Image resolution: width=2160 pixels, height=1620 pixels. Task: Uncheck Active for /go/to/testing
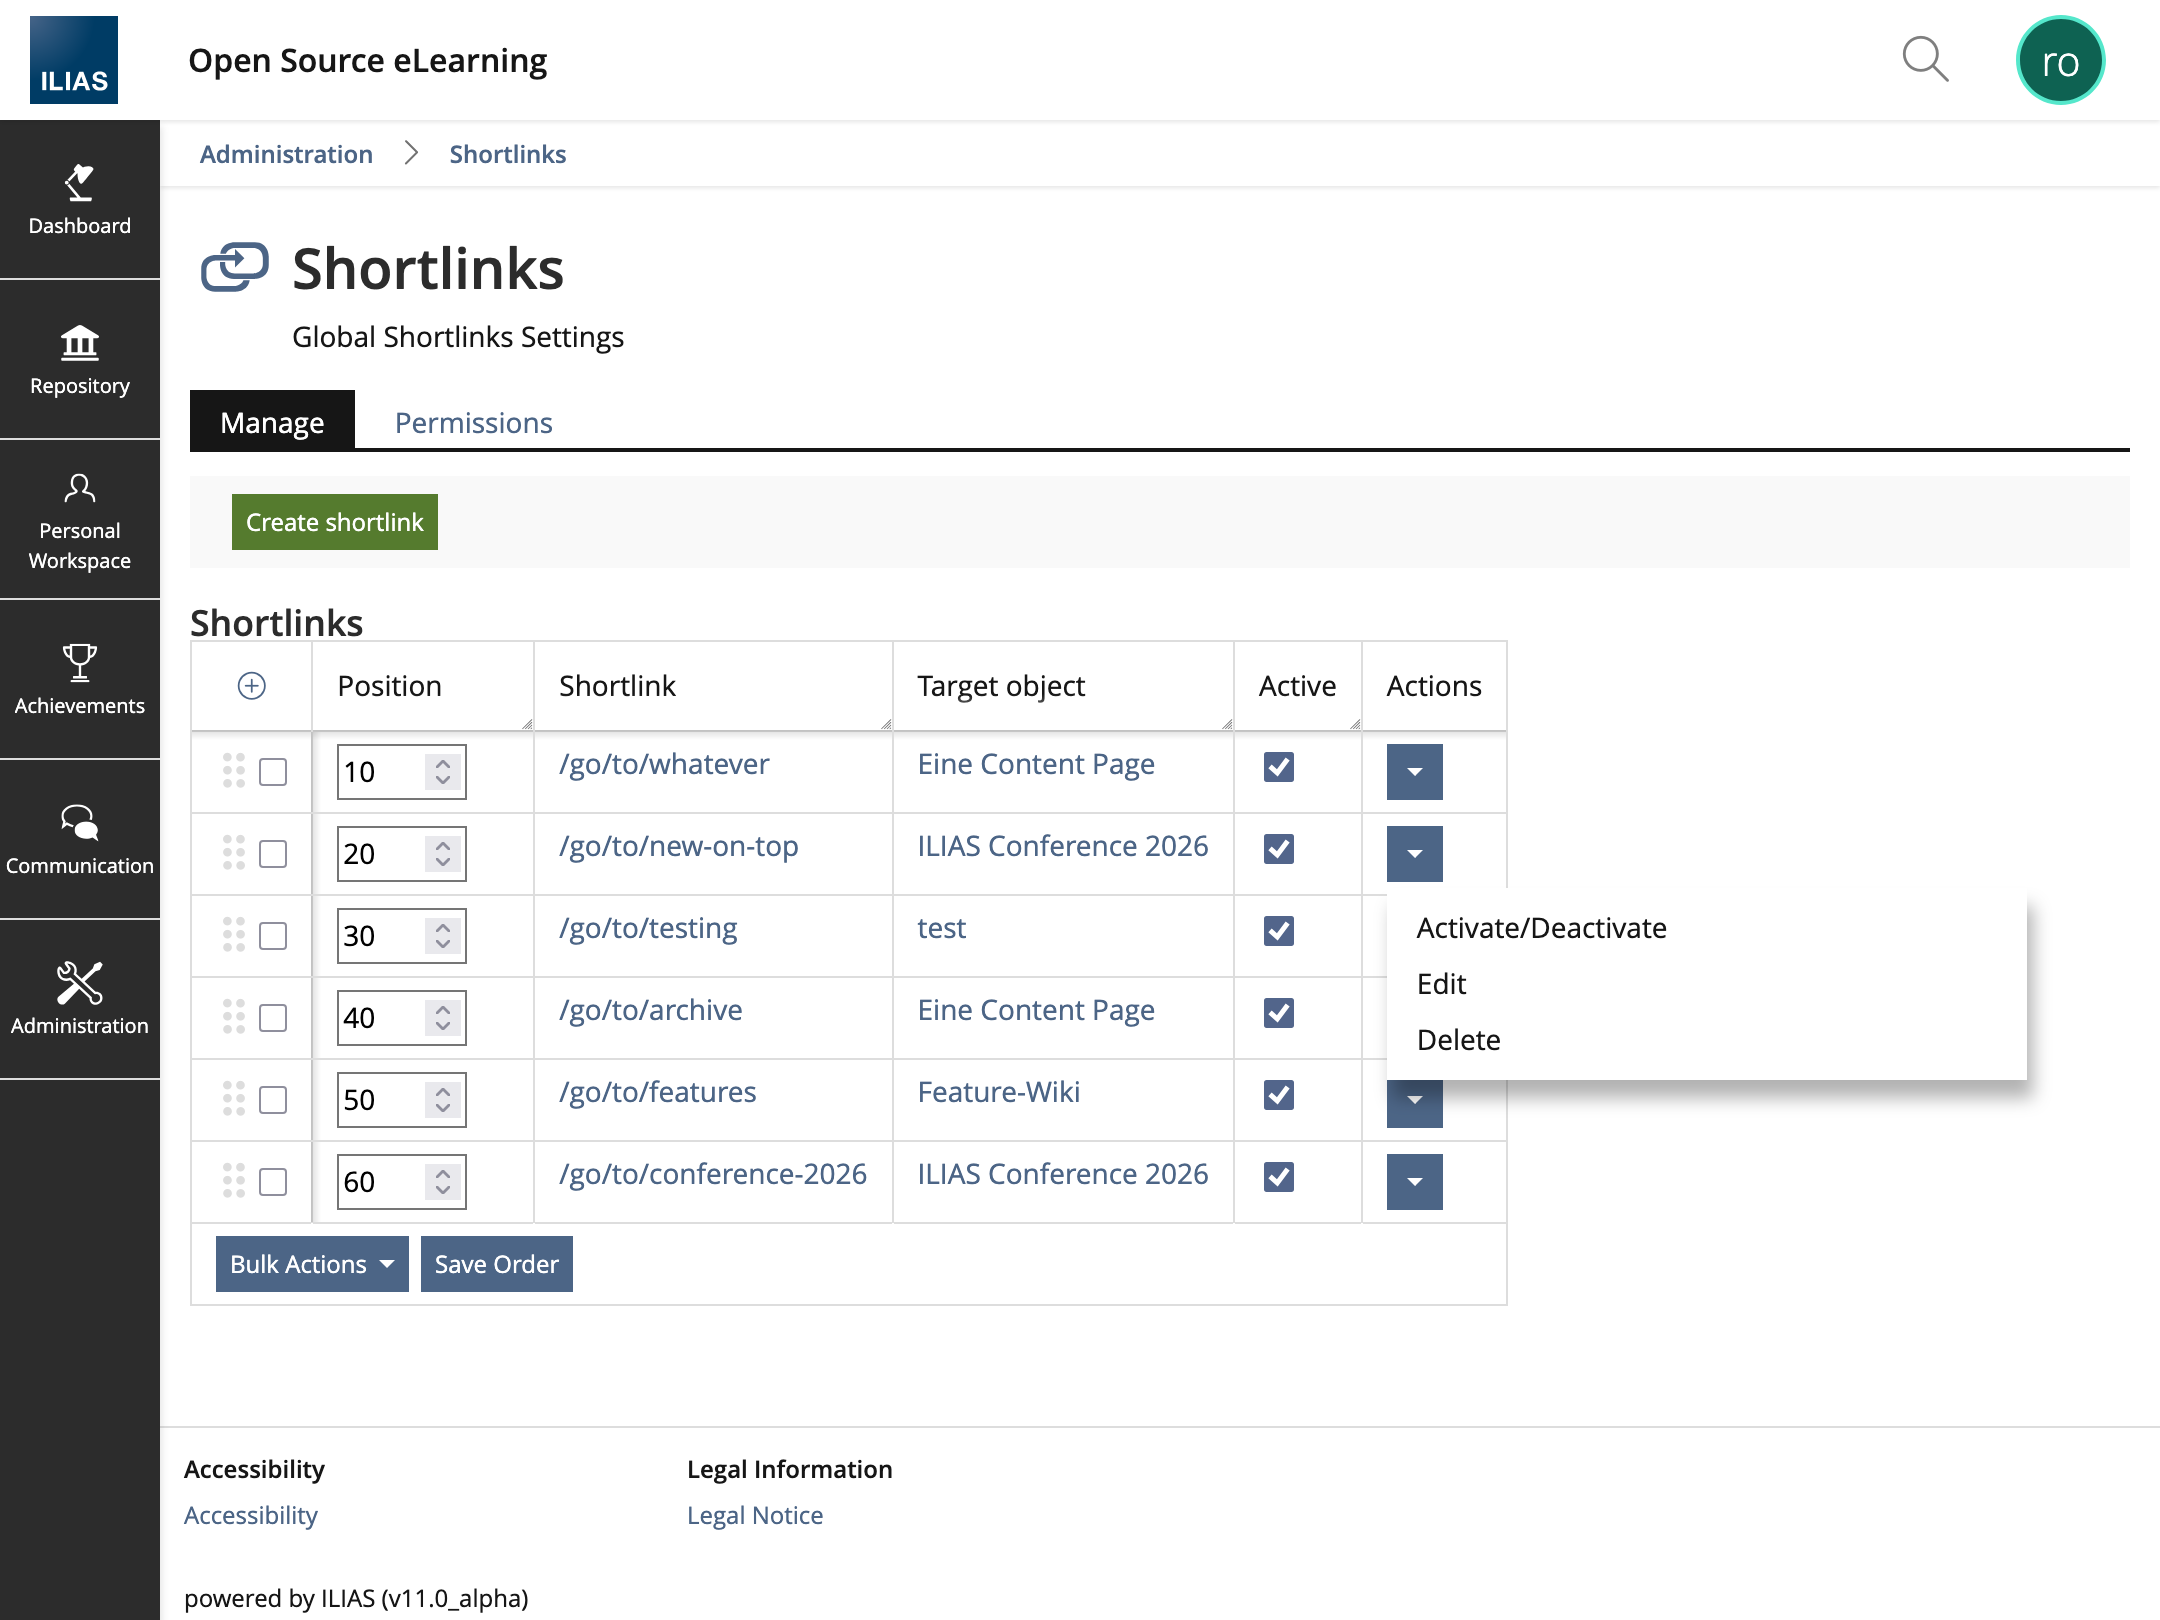1278,931
